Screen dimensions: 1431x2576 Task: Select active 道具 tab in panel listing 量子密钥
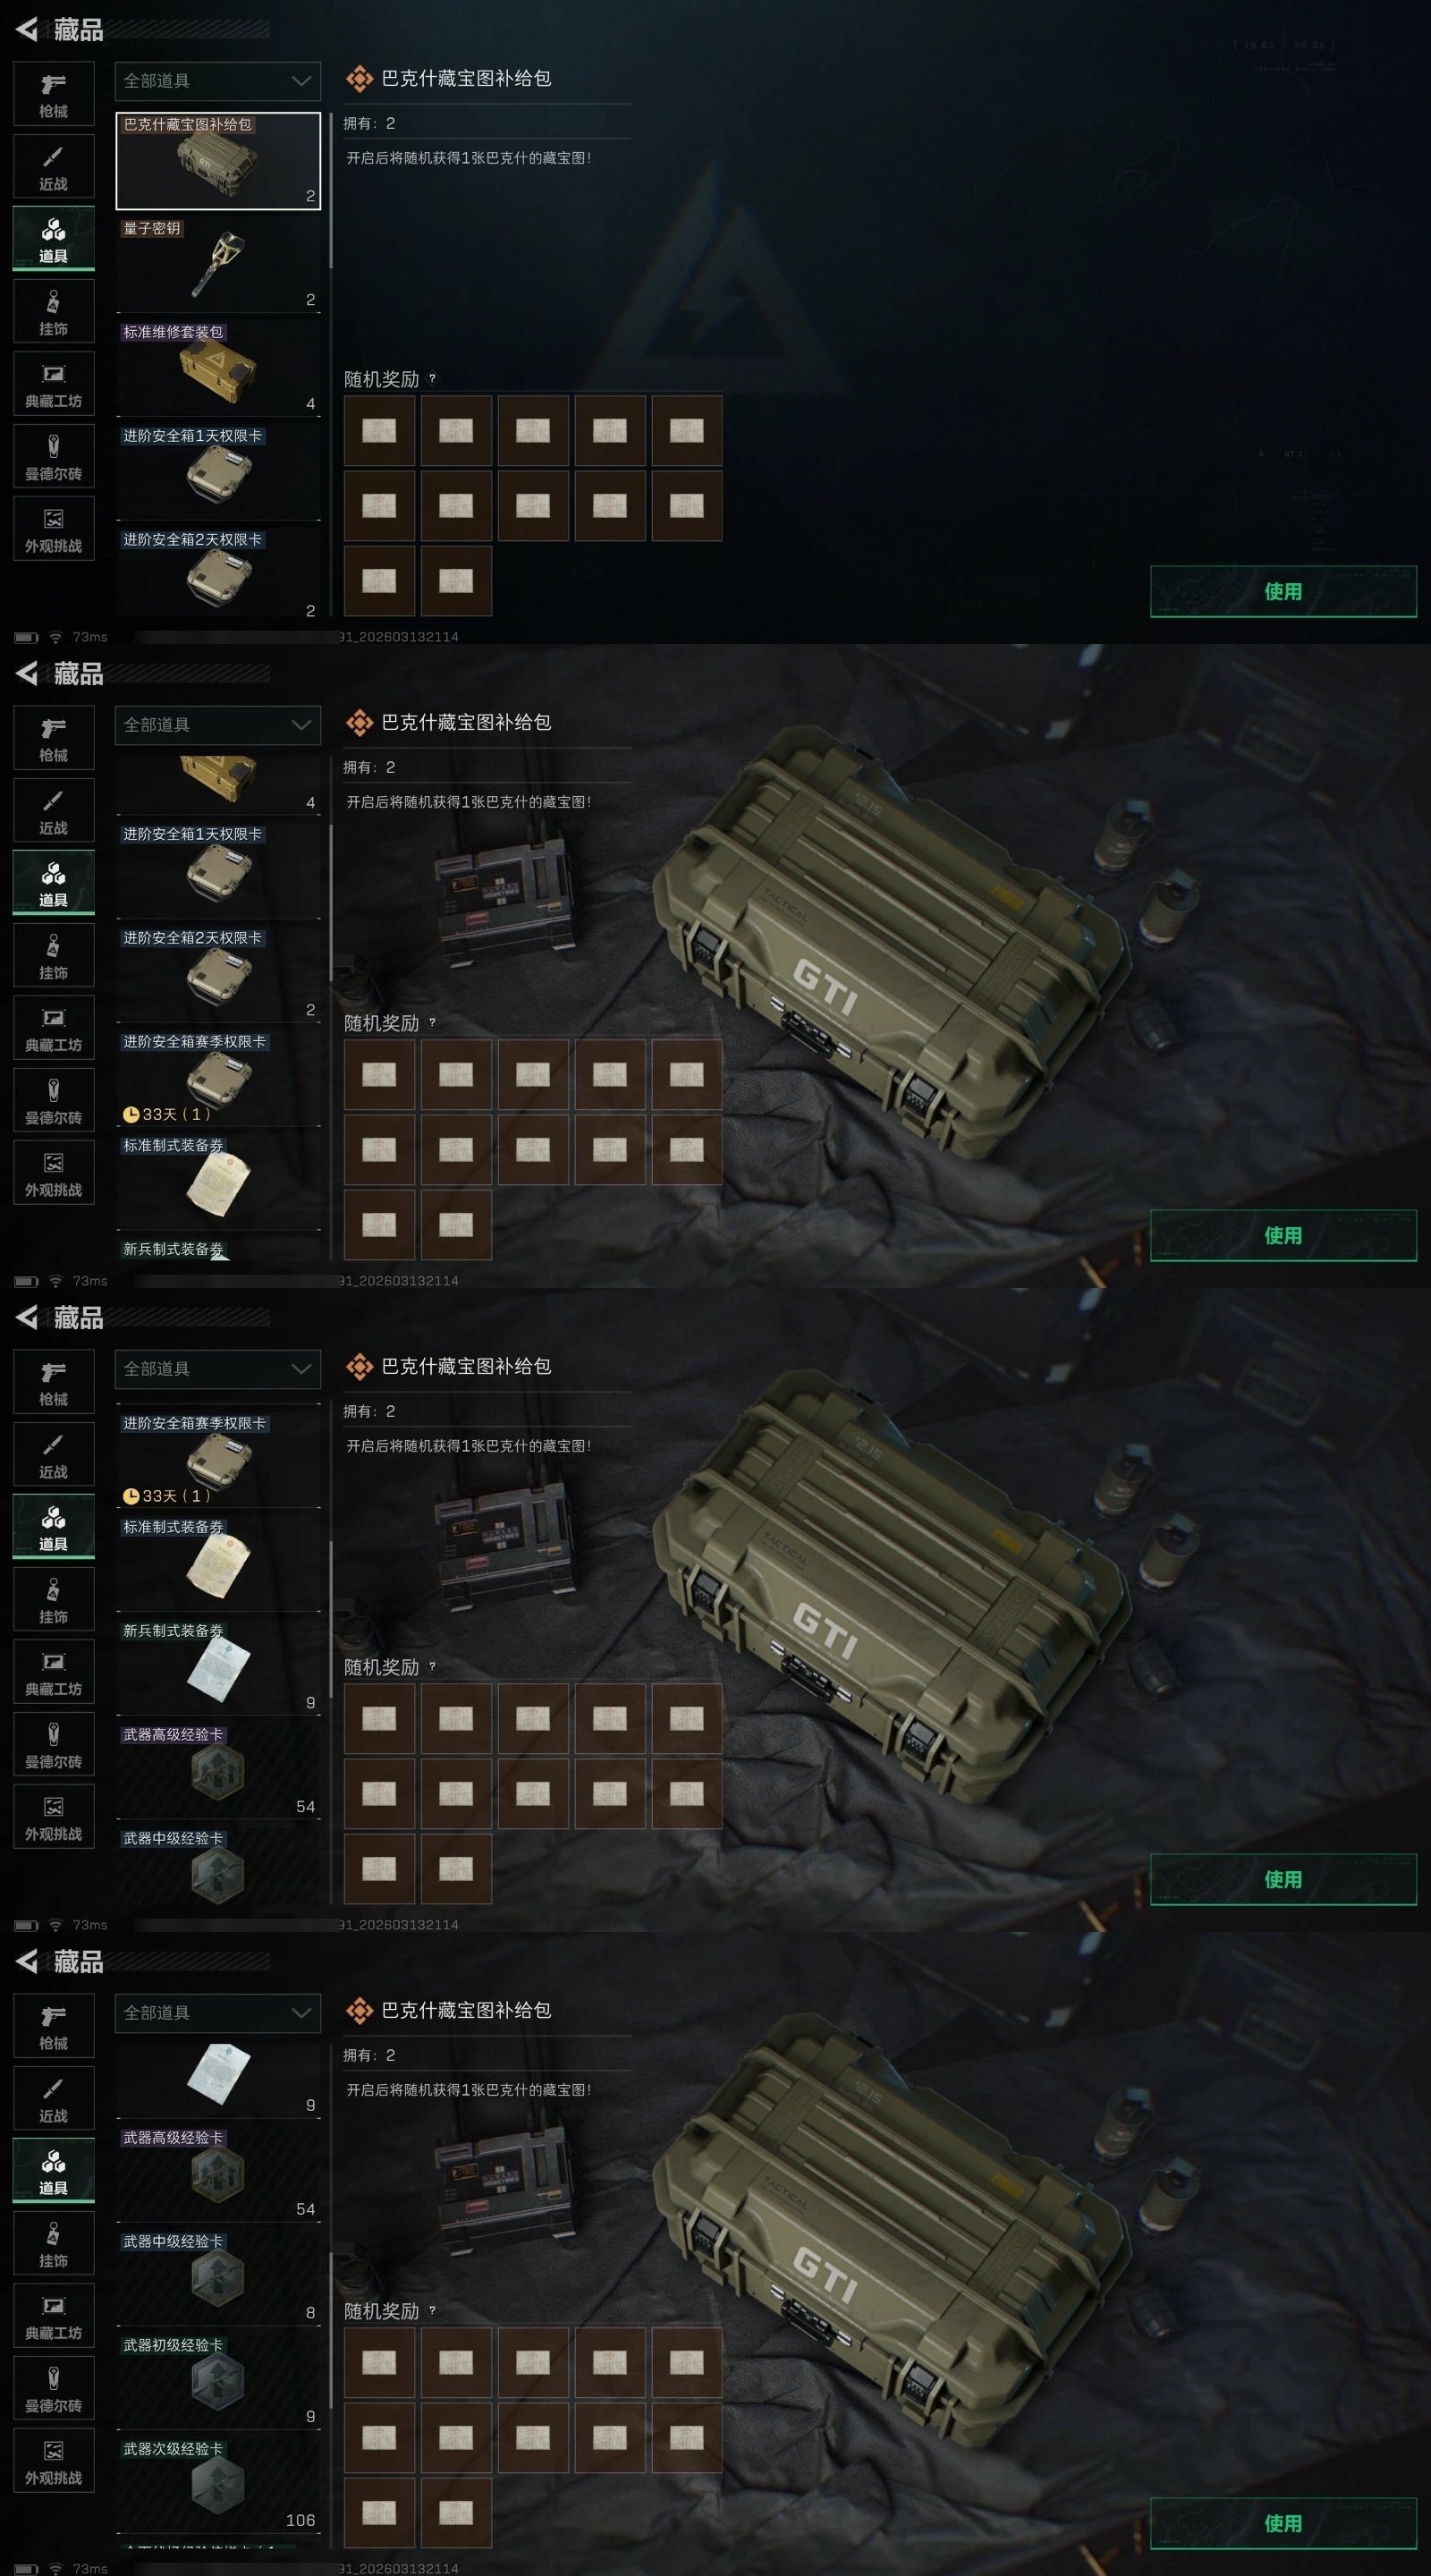[54, 239]
